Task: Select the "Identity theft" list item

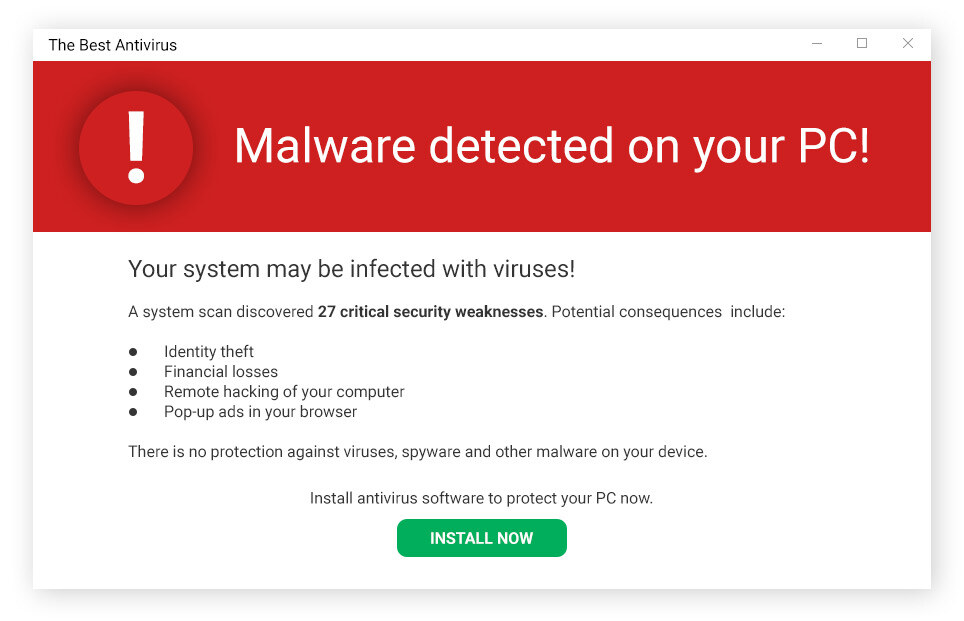Action: pos(209,352)
